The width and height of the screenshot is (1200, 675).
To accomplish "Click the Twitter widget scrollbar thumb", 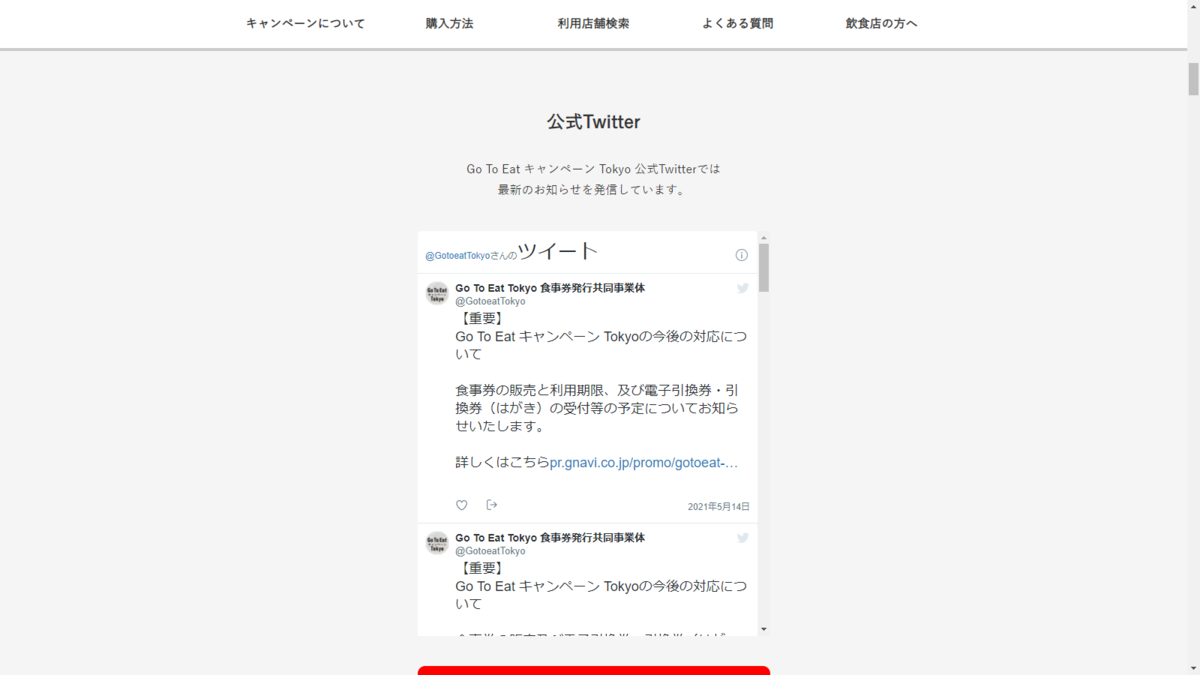I will (764, 267).
